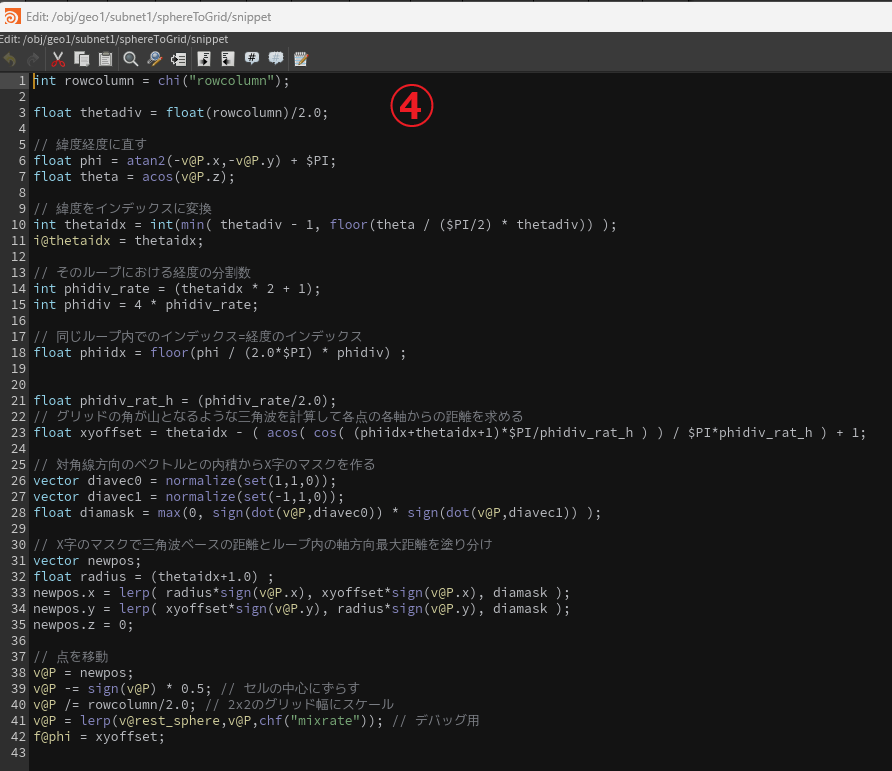This screenshot has width=892, height=771.
Task: Click the comment about X字のマスクを作る
Action: (x=204, y=464)
